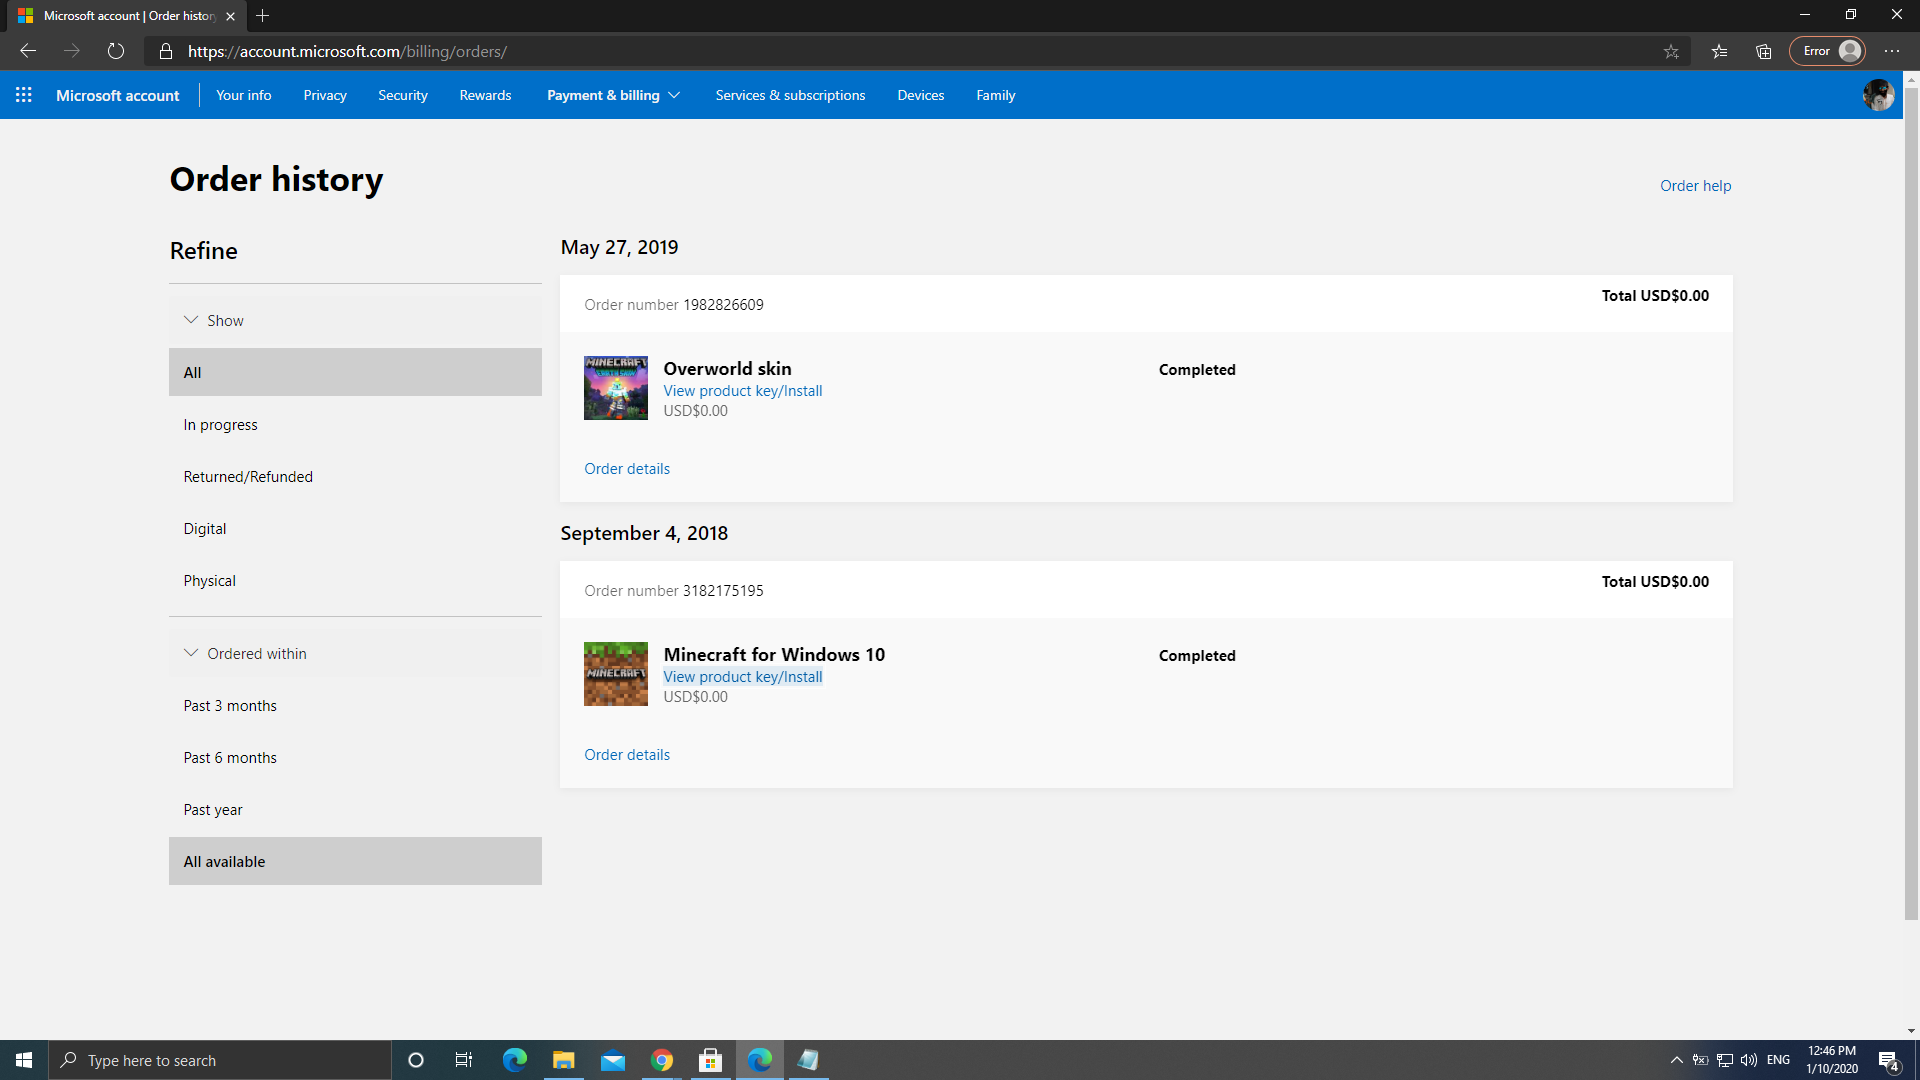
Task: Go to the Your info tab
Action: pos(244,95)
